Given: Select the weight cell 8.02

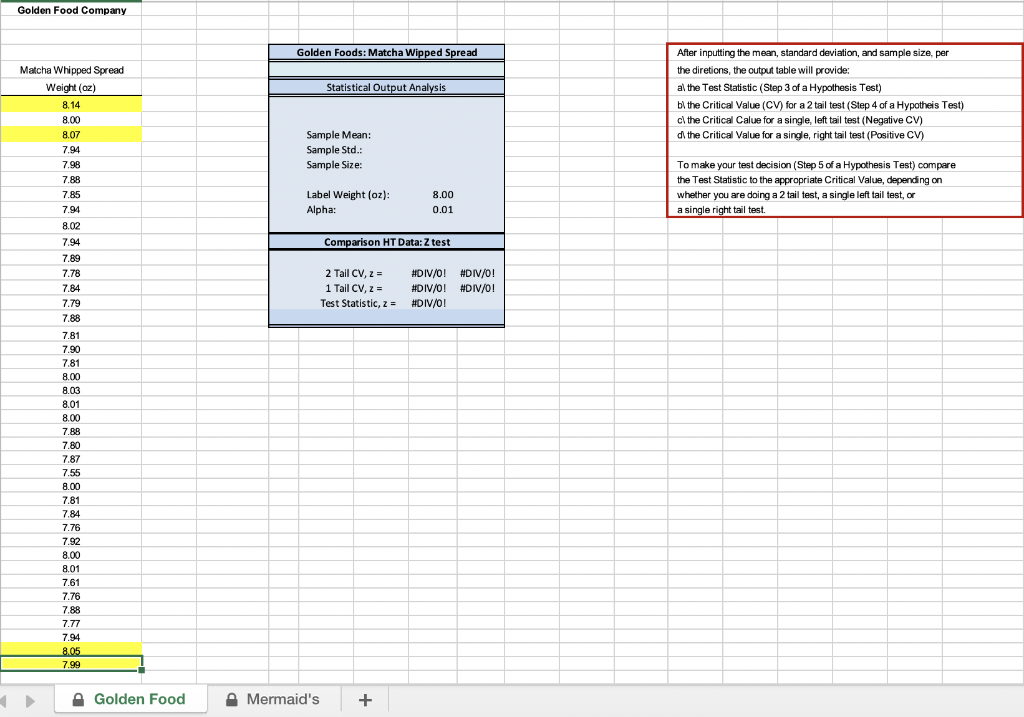Looking at the screenshot, I should point(71,226).
